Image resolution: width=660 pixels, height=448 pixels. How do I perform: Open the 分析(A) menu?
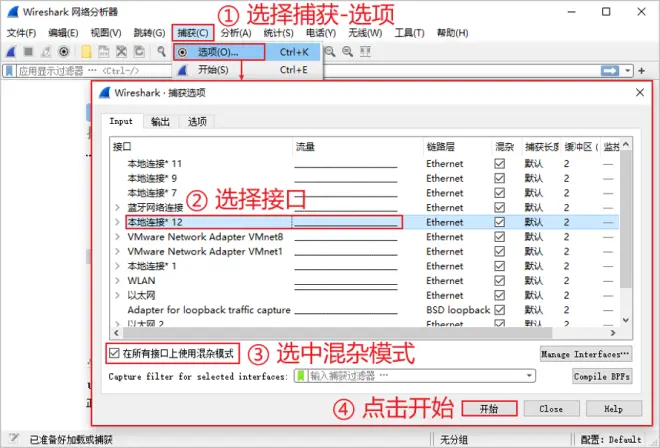236,33
